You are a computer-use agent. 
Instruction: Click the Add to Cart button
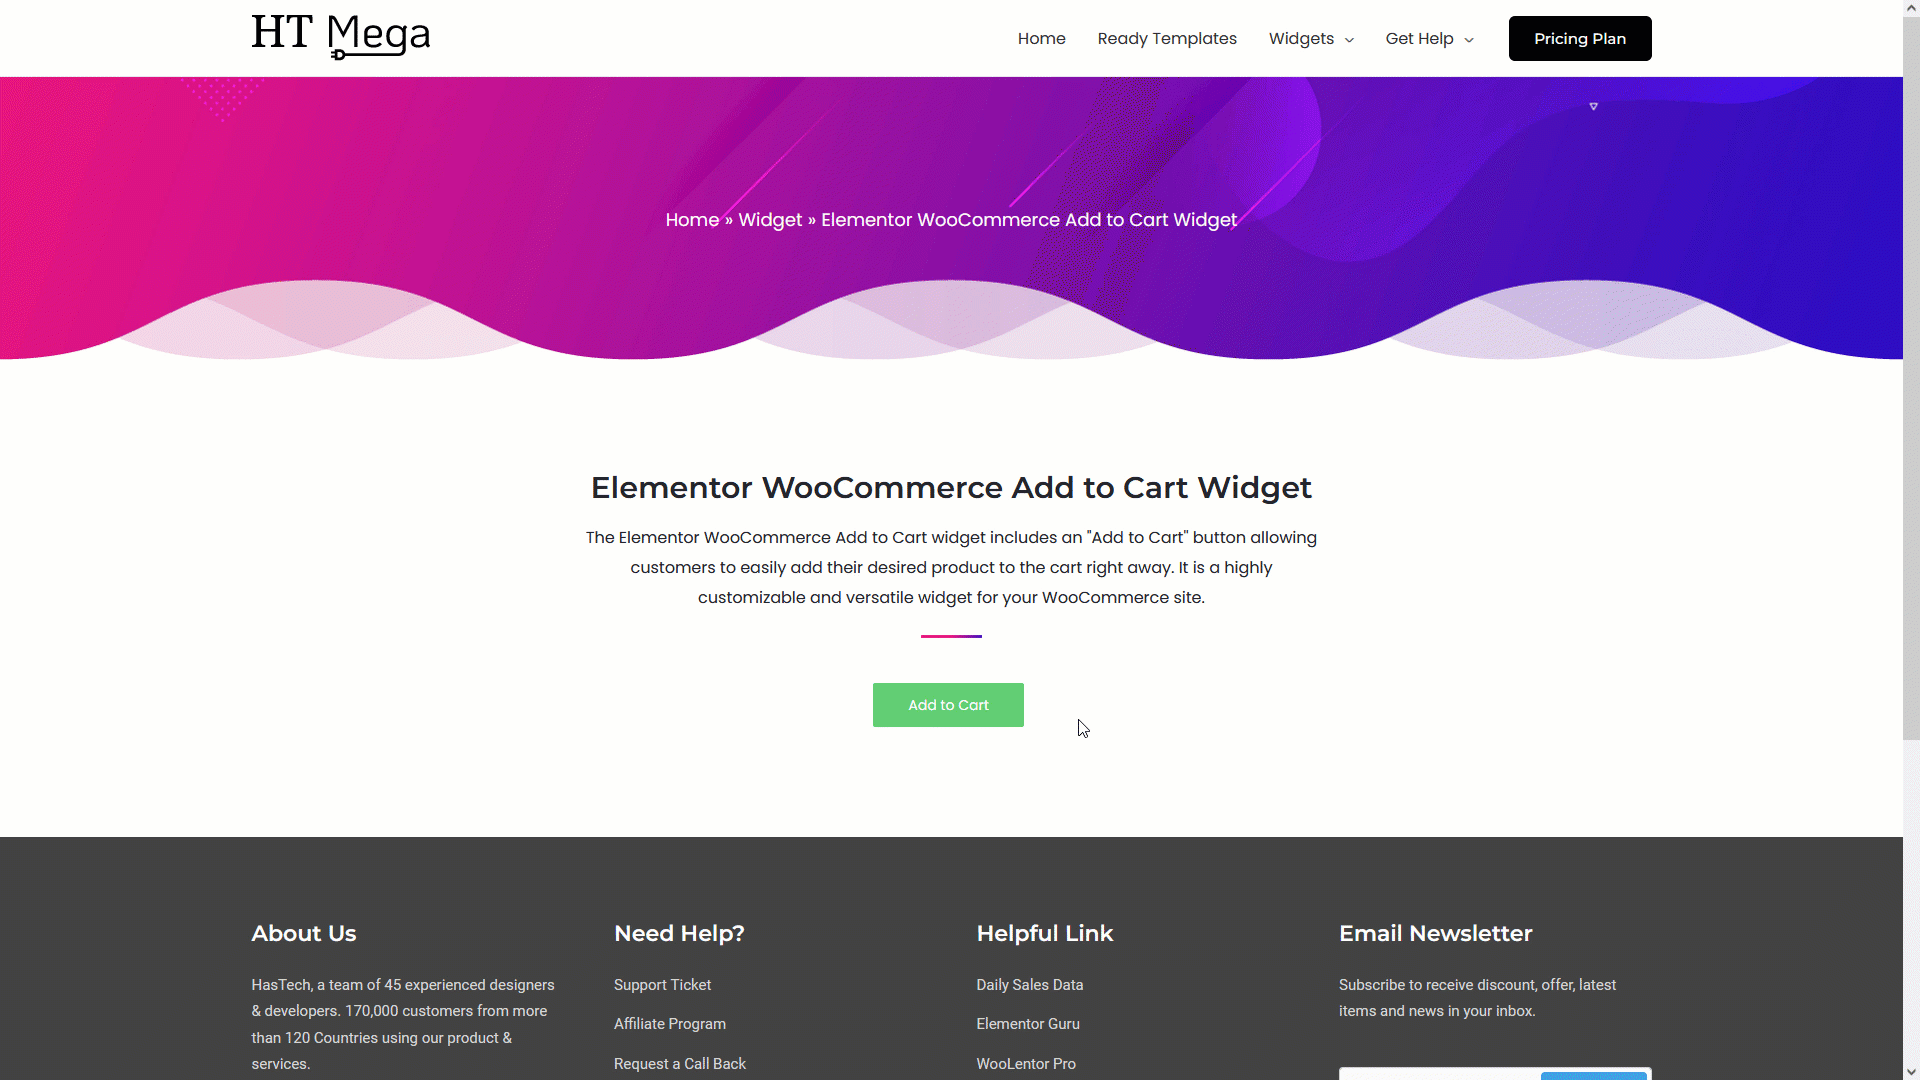tap(948, 704)
